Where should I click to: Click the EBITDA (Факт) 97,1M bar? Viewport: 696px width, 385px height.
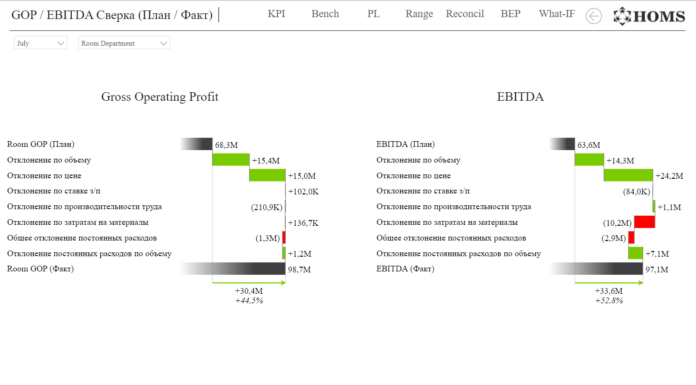coord(596,268)
